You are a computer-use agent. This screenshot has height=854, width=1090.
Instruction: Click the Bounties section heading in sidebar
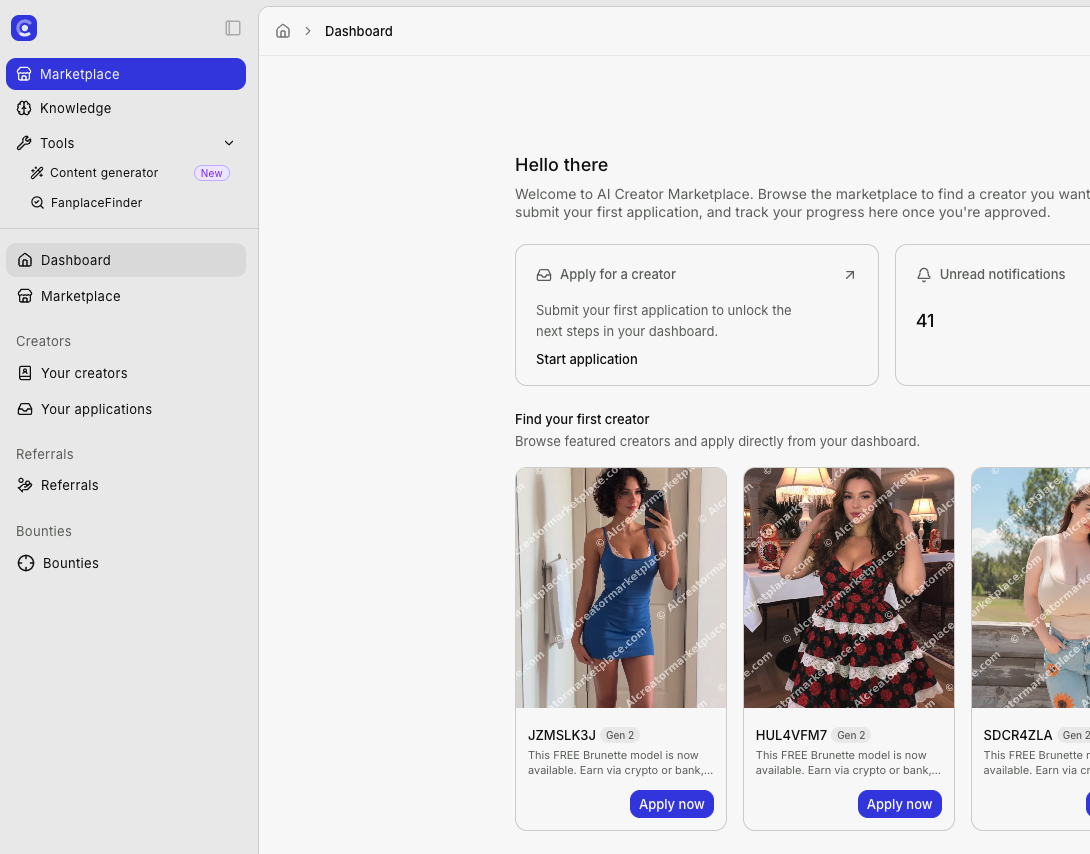pos(44,531)
